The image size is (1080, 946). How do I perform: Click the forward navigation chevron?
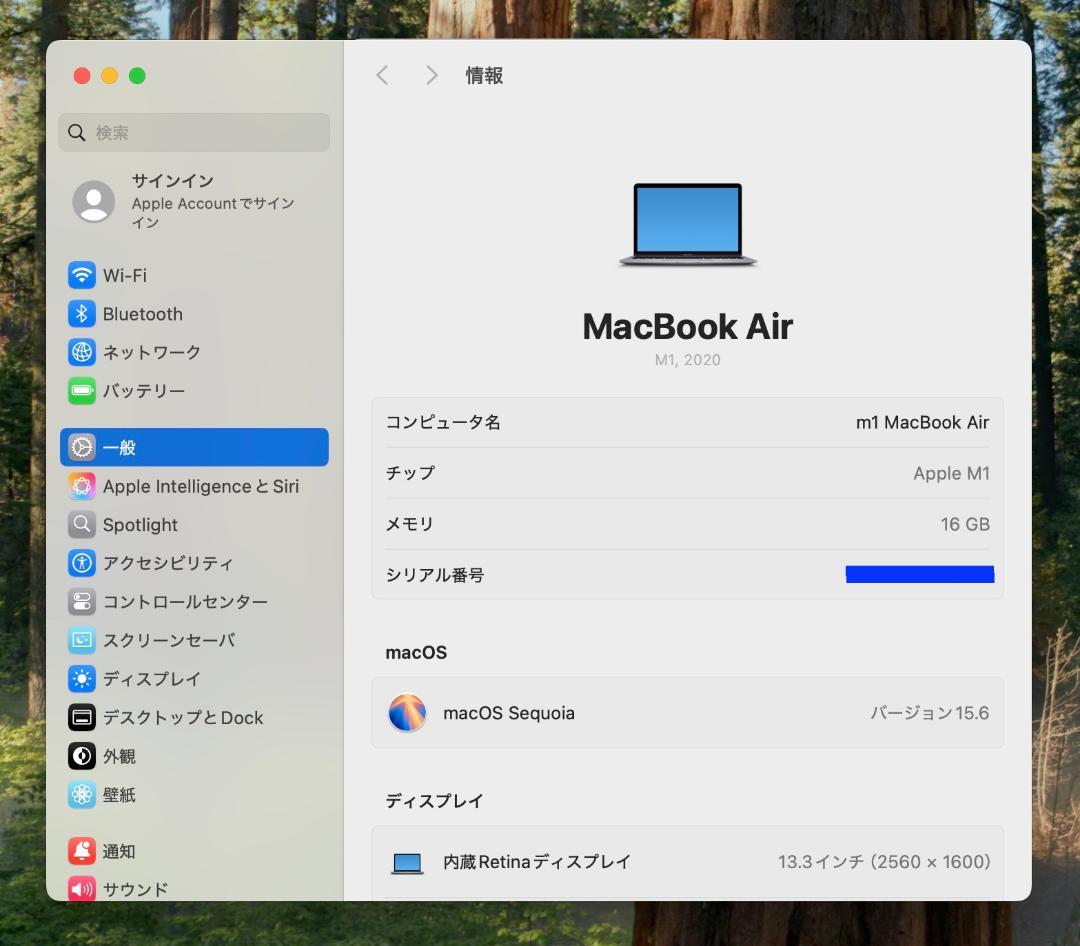[430, 74]
